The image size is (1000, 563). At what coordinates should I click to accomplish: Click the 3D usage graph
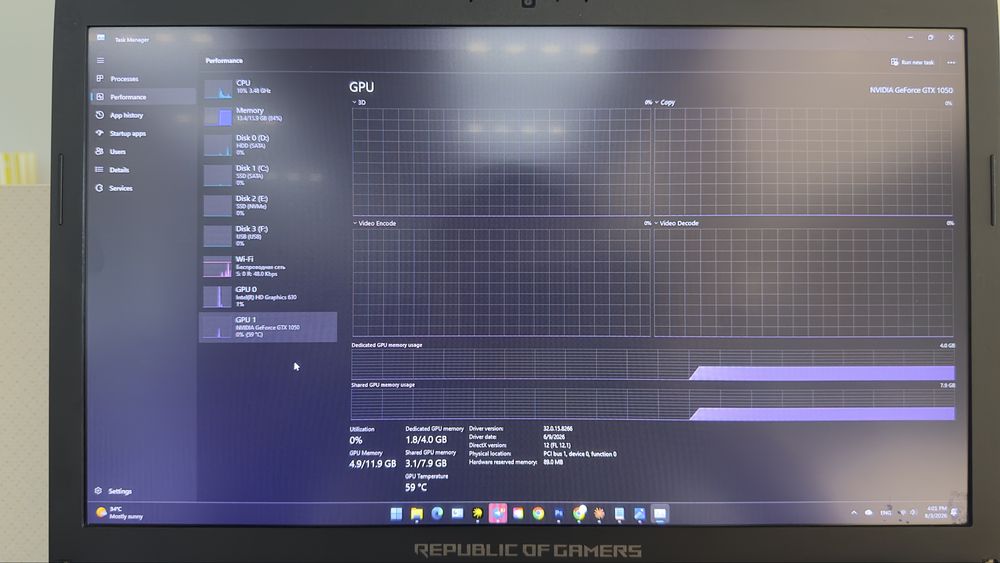coord(501,161)
